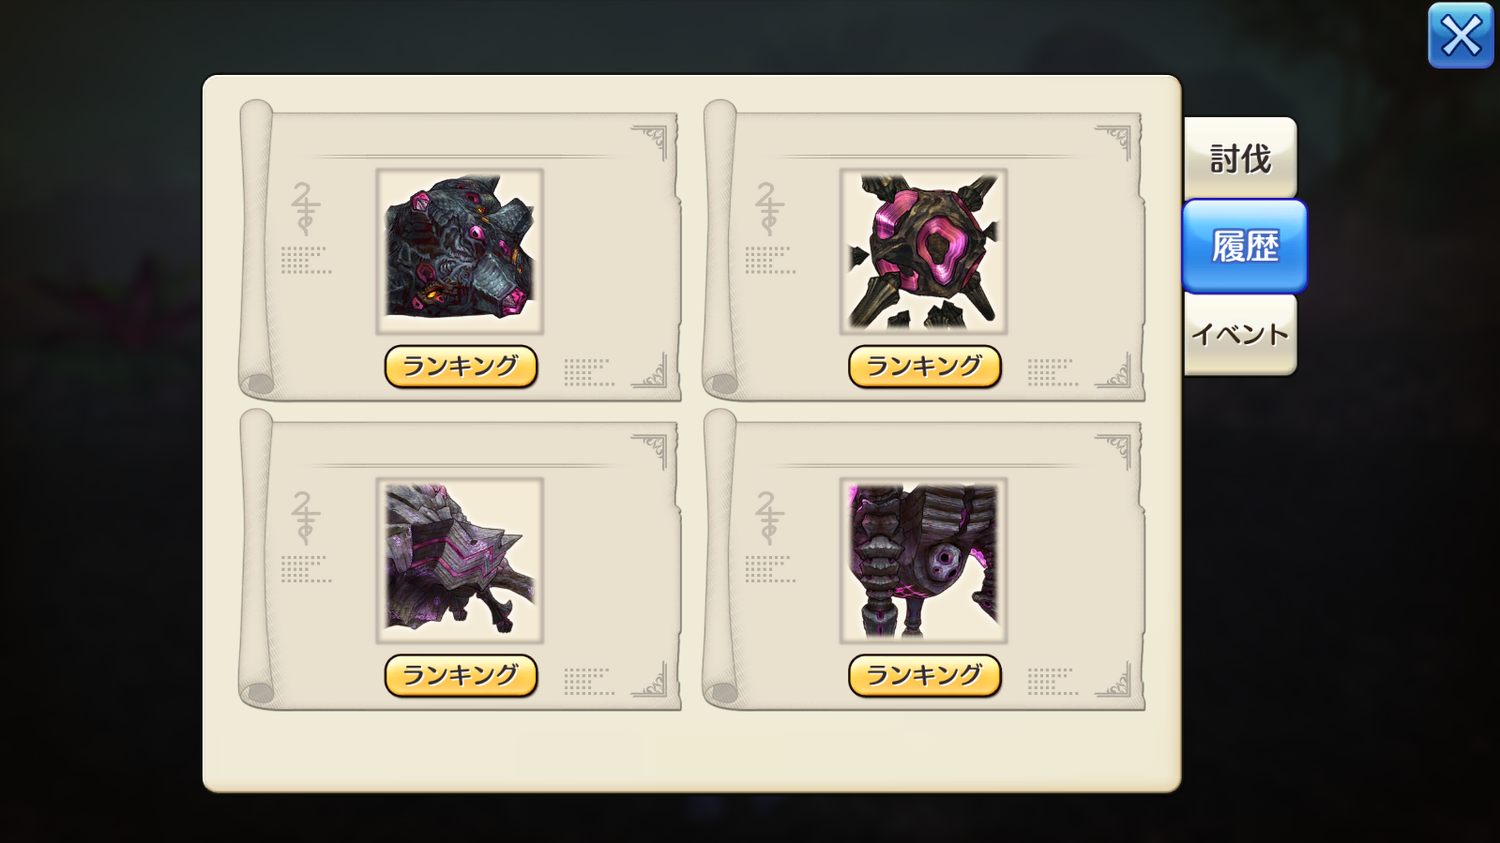This screenshot has width=1500, height=843.
Task: Click the rolled scroll edge of the horned beast card
Action: (x=256, y=248)
